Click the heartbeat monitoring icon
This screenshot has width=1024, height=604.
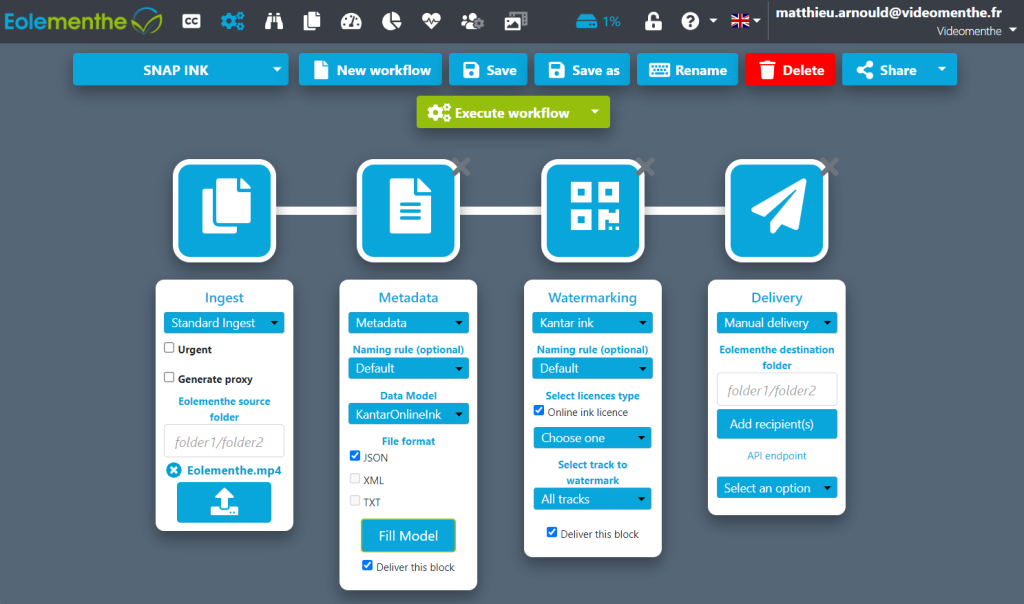(x=431, y=22)
